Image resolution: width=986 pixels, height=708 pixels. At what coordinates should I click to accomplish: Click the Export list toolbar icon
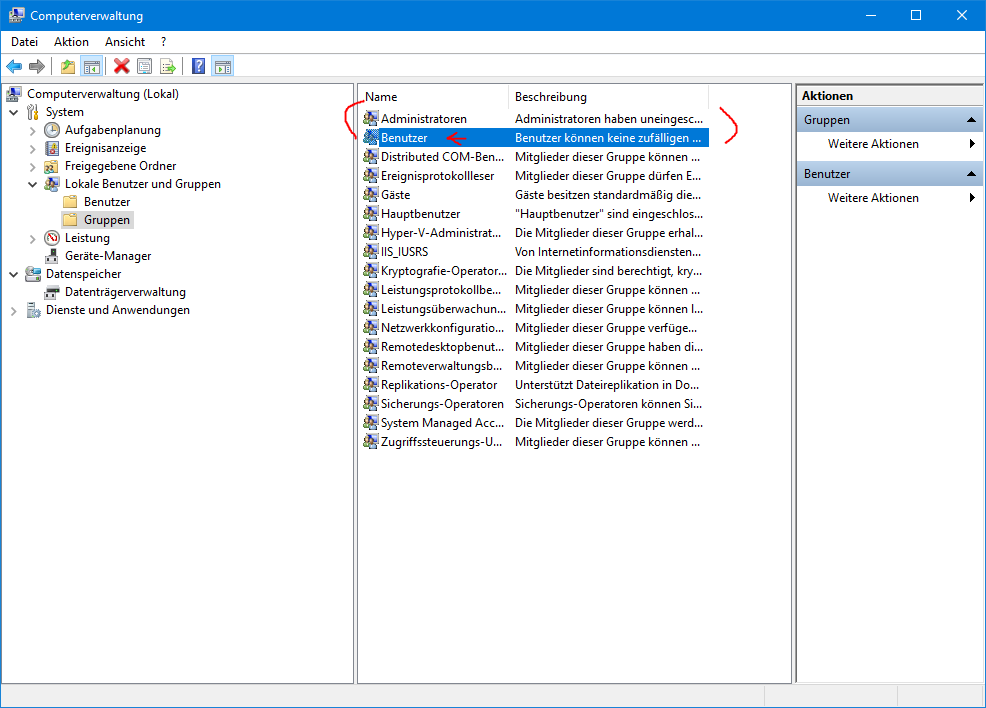point(168,66)
